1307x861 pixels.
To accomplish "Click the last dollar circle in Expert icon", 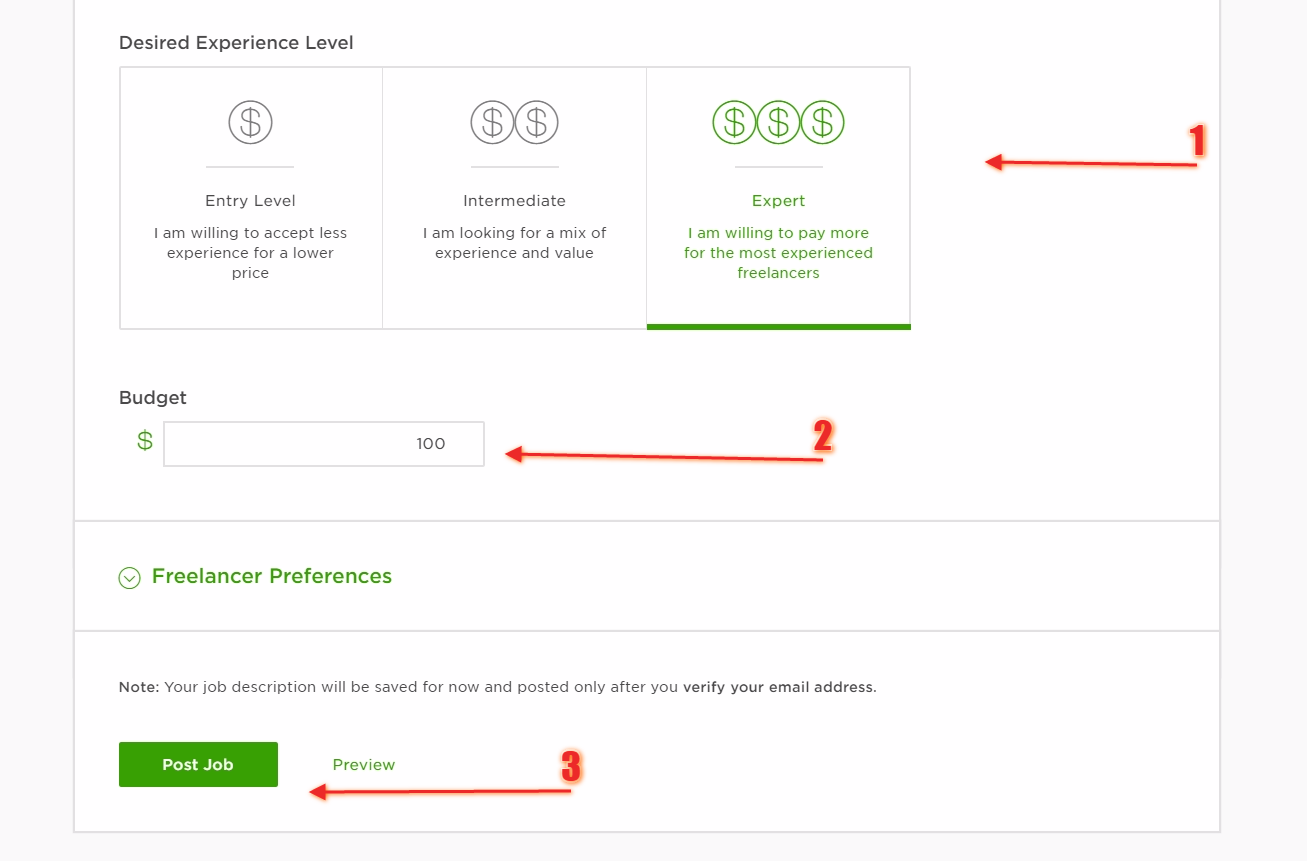I will pos(822,123).
